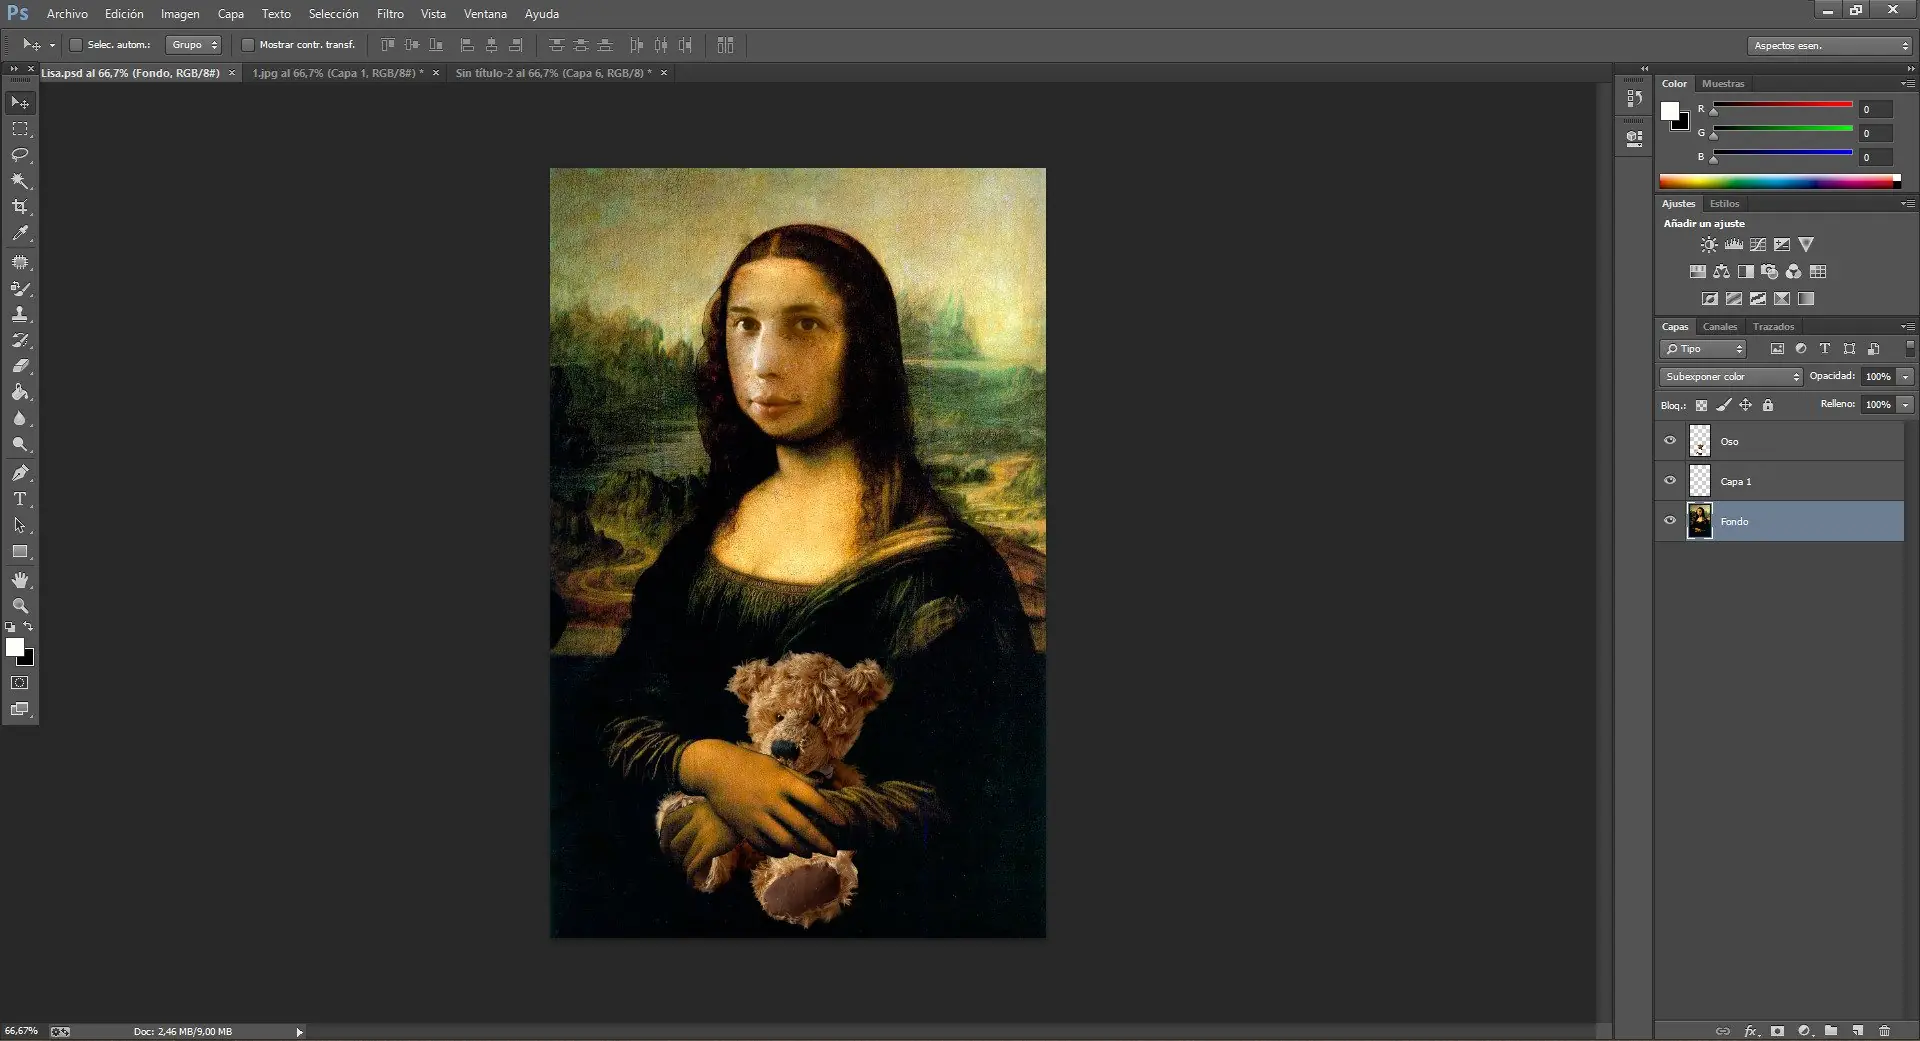The image size is (1920, 1041).
Task: Open the Opacidad slider dropdown arrow
Action: 1906,377
